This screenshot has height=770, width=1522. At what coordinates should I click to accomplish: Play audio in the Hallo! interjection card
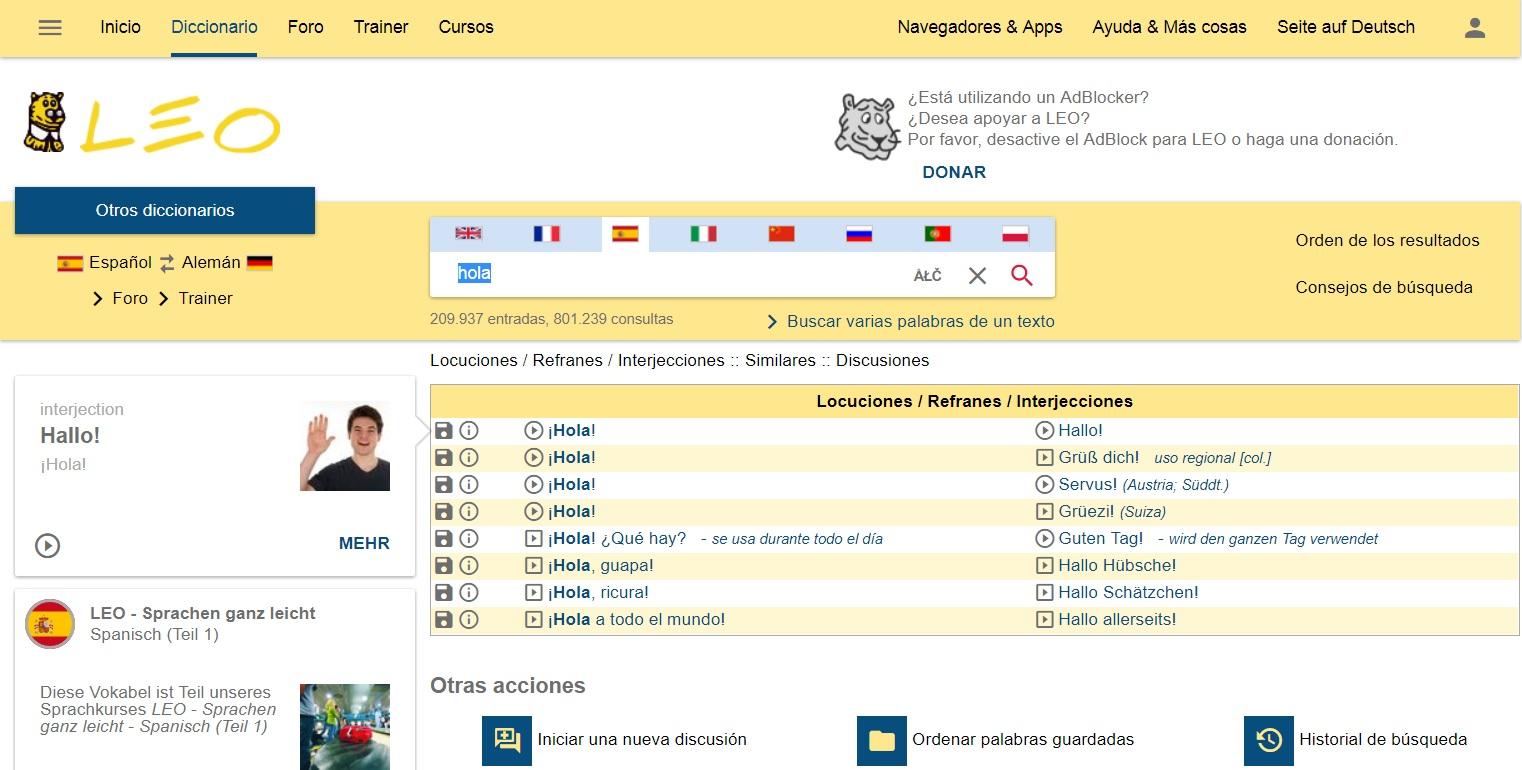tap(48, 545)
